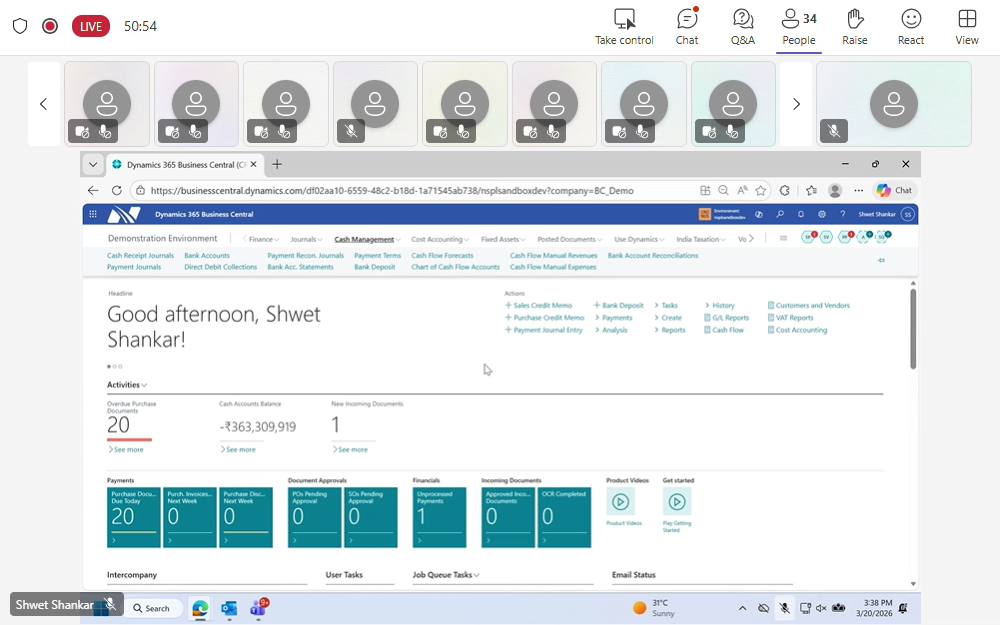The image size is (1000, 625).
Task: Expand the Cash Management menu
Action: 366,239
